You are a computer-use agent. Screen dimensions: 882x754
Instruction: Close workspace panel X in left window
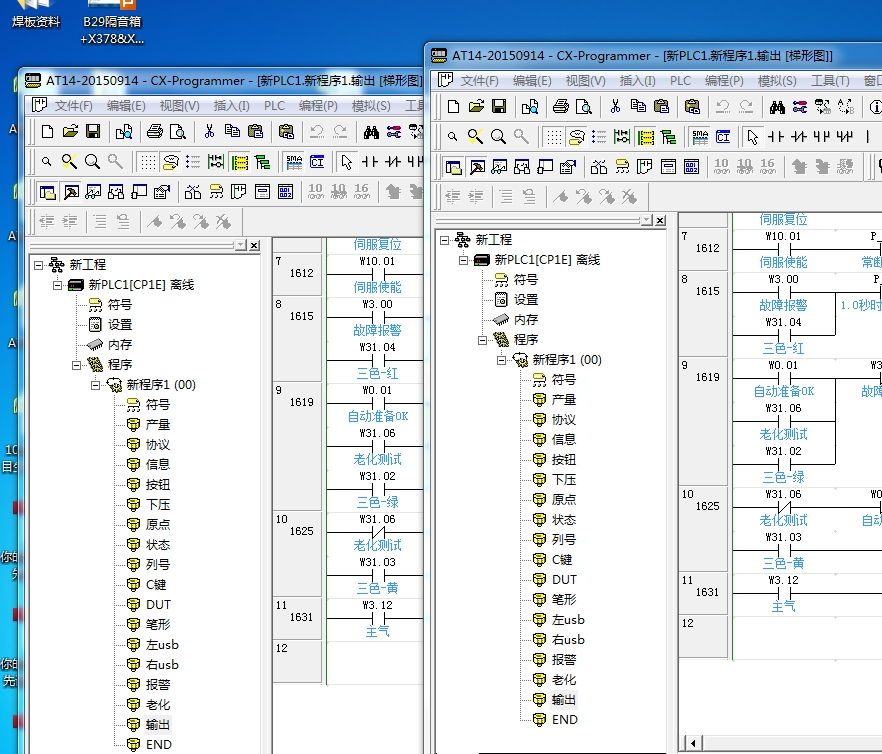point(254,245)
